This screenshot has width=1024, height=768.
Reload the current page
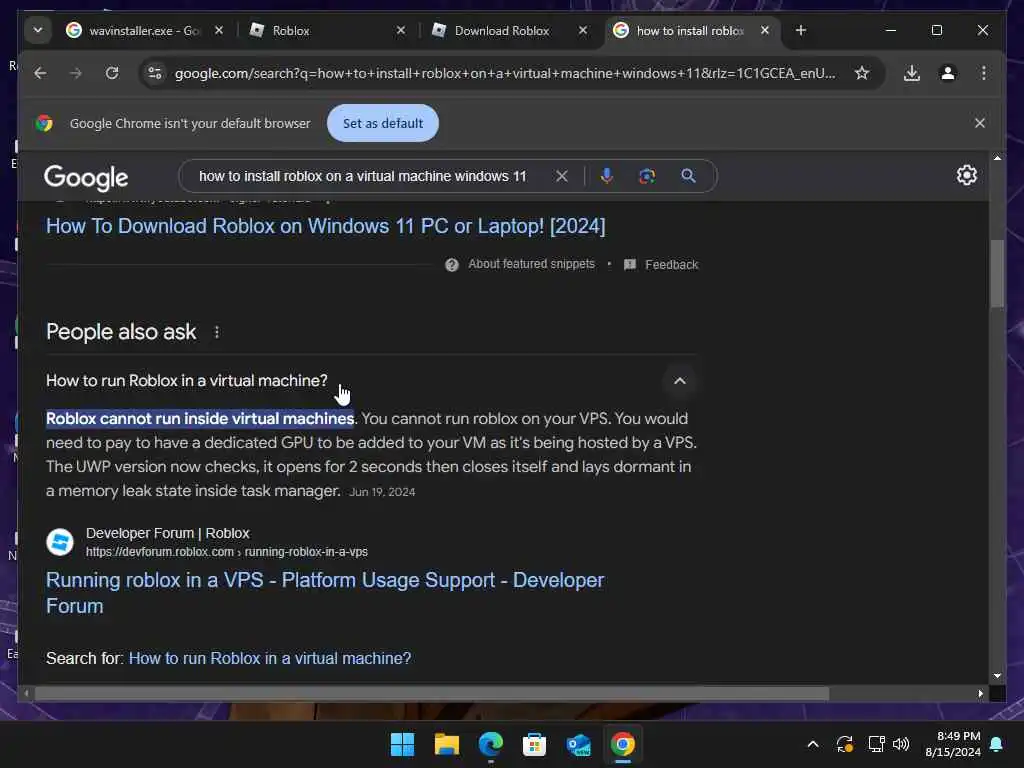point(112,73)
